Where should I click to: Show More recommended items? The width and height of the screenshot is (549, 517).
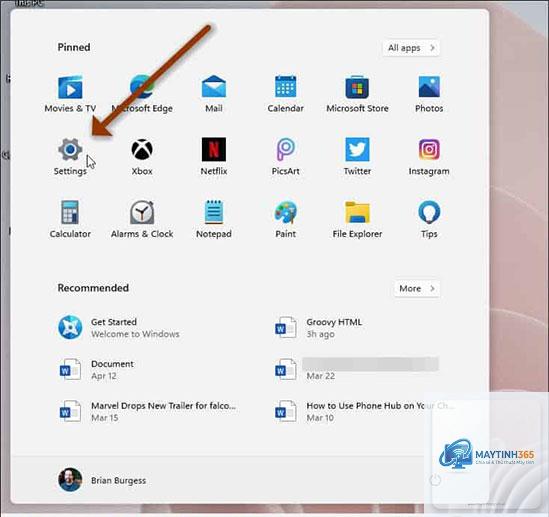coord(417,288)
